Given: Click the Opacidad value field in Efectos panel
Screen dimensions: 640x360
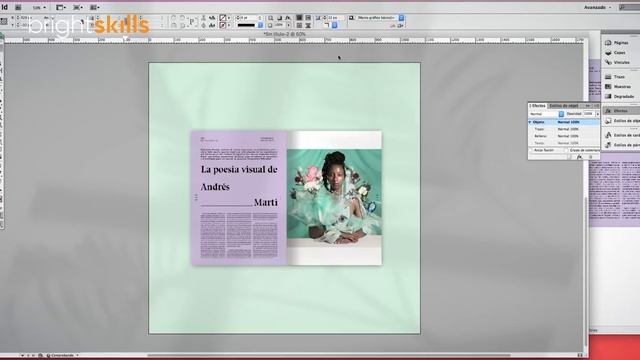Looking at the screenshot, I should tap(588, 114).
